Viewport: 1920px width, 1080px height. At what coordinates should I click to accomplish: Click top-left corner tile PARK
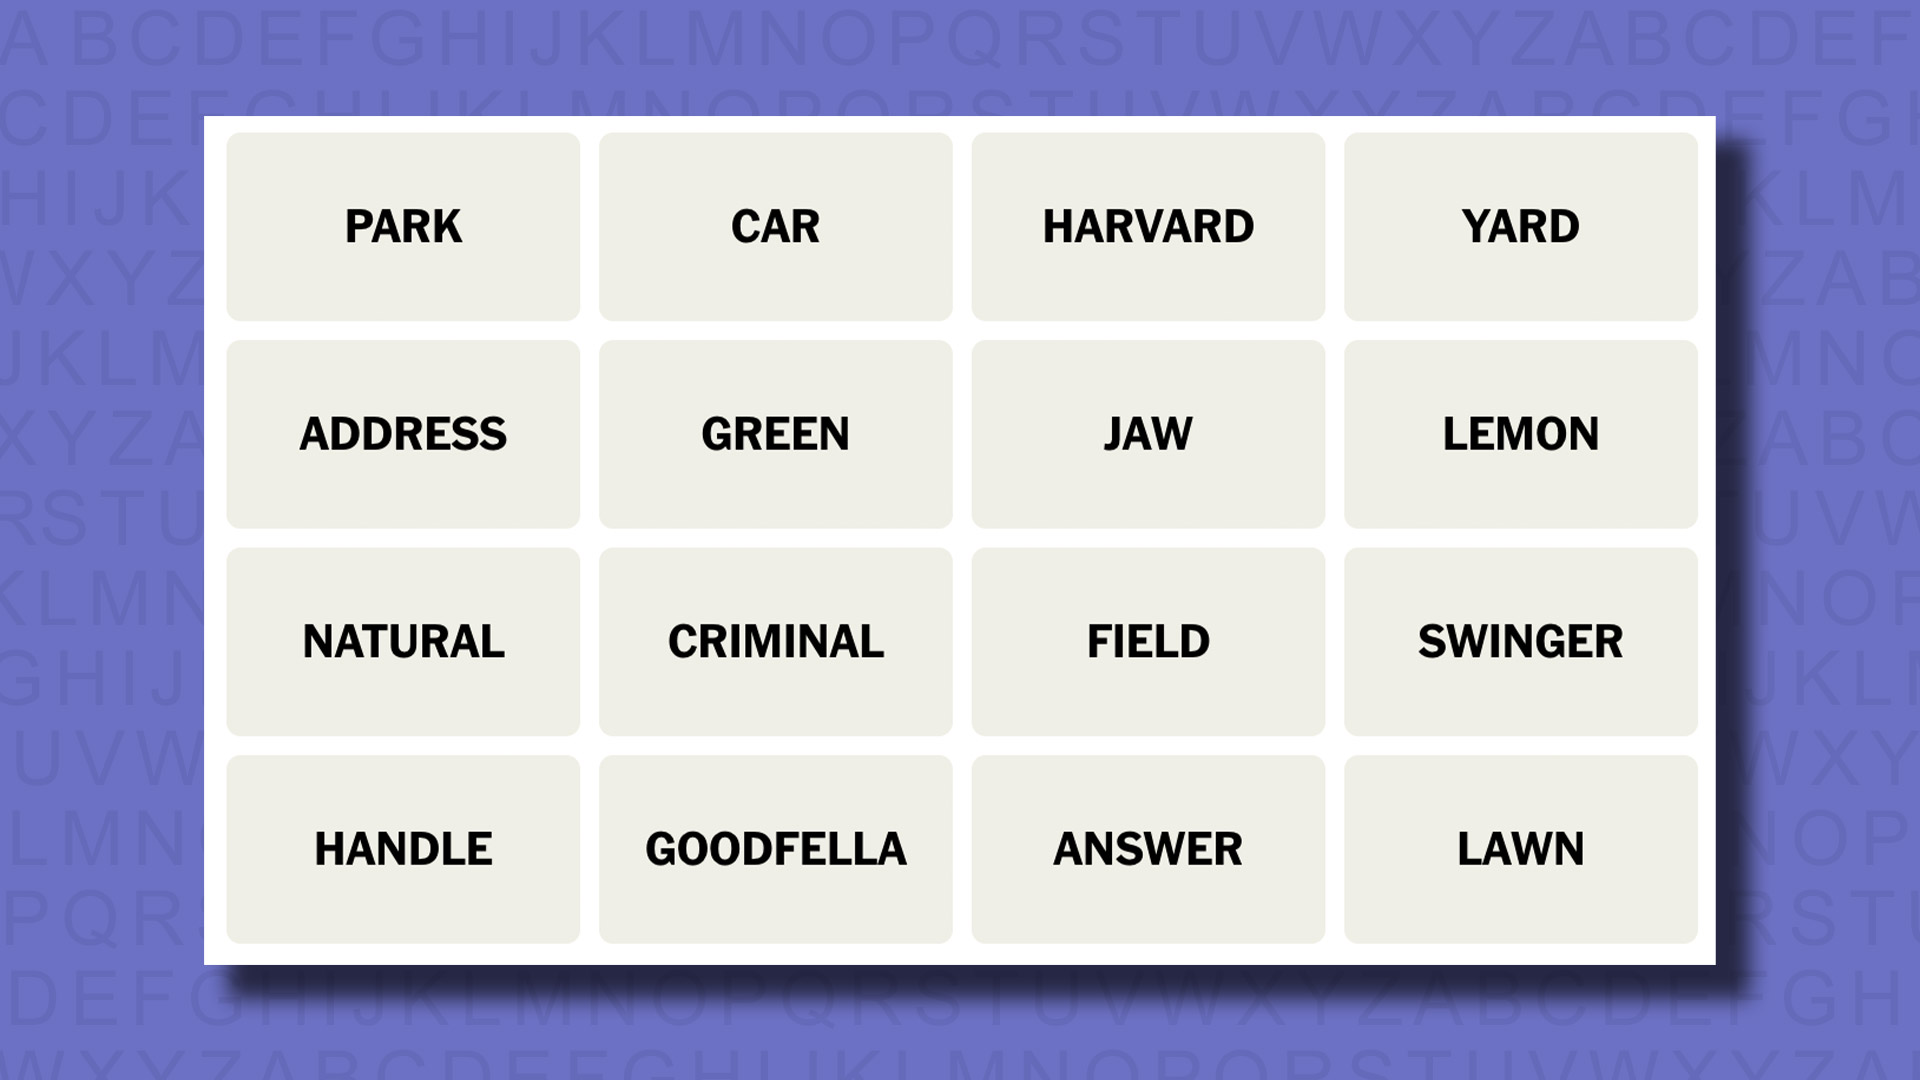(x=402, y=225)
